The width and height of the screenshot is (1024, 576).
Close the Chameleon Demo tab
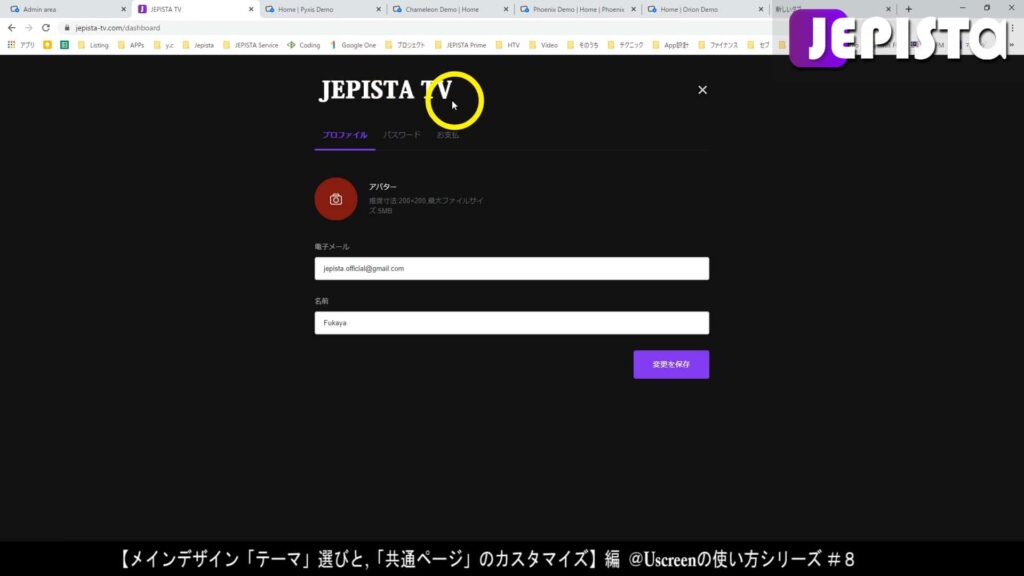[x=505, y=9]
